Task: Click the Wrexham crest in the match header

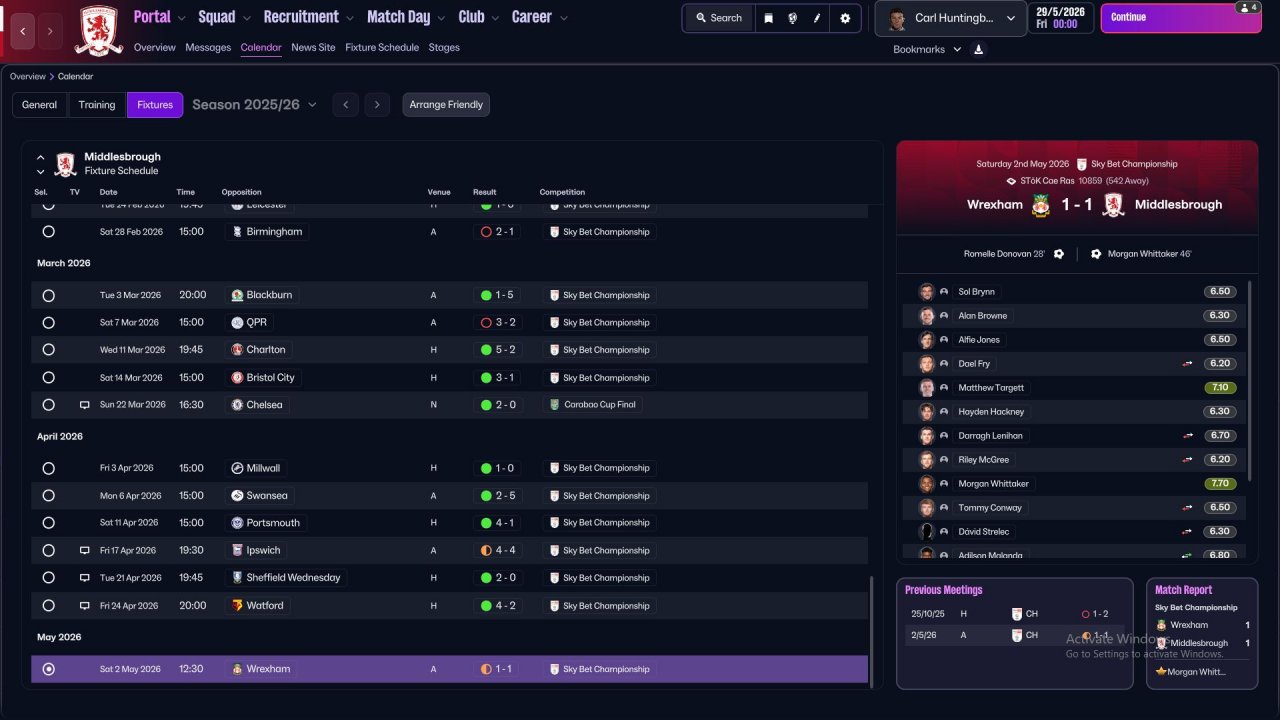Action: click(1041, 205)
